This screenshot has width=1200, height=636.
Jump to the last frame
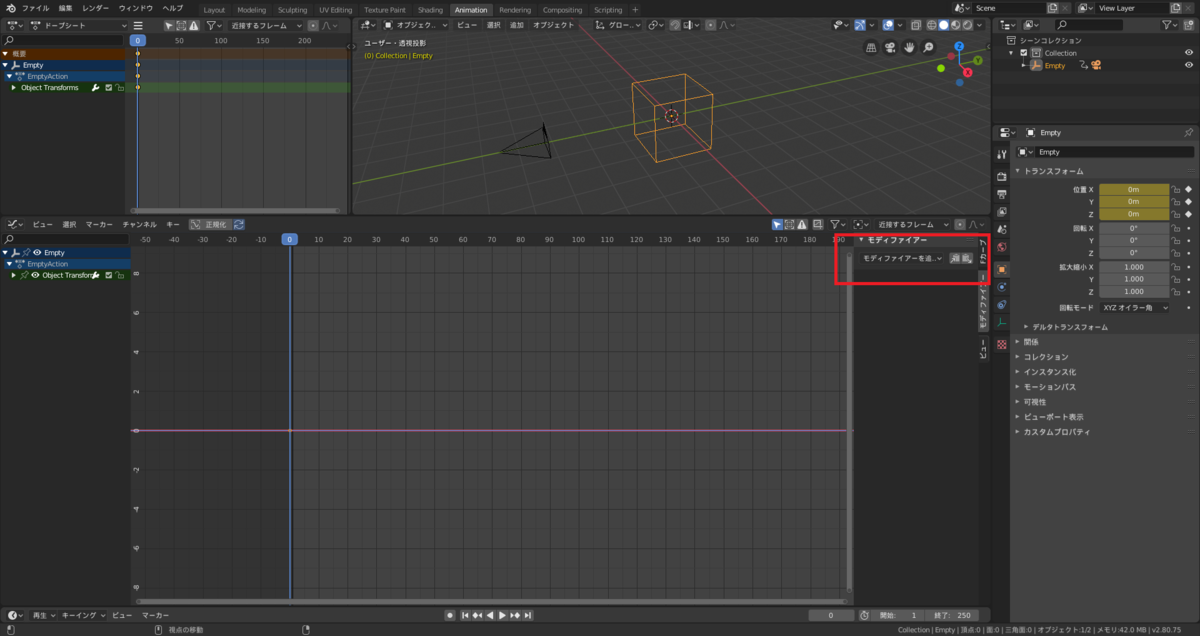[527, 615]
